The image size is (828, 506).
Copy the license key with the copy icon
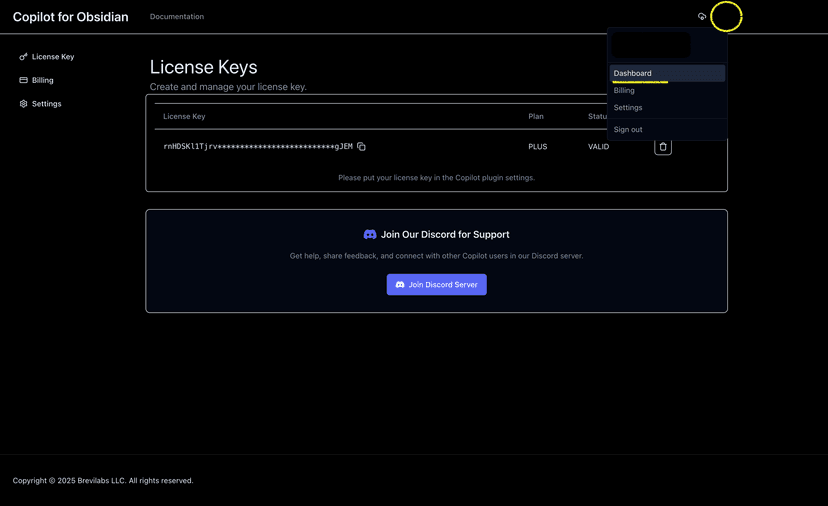361,147
